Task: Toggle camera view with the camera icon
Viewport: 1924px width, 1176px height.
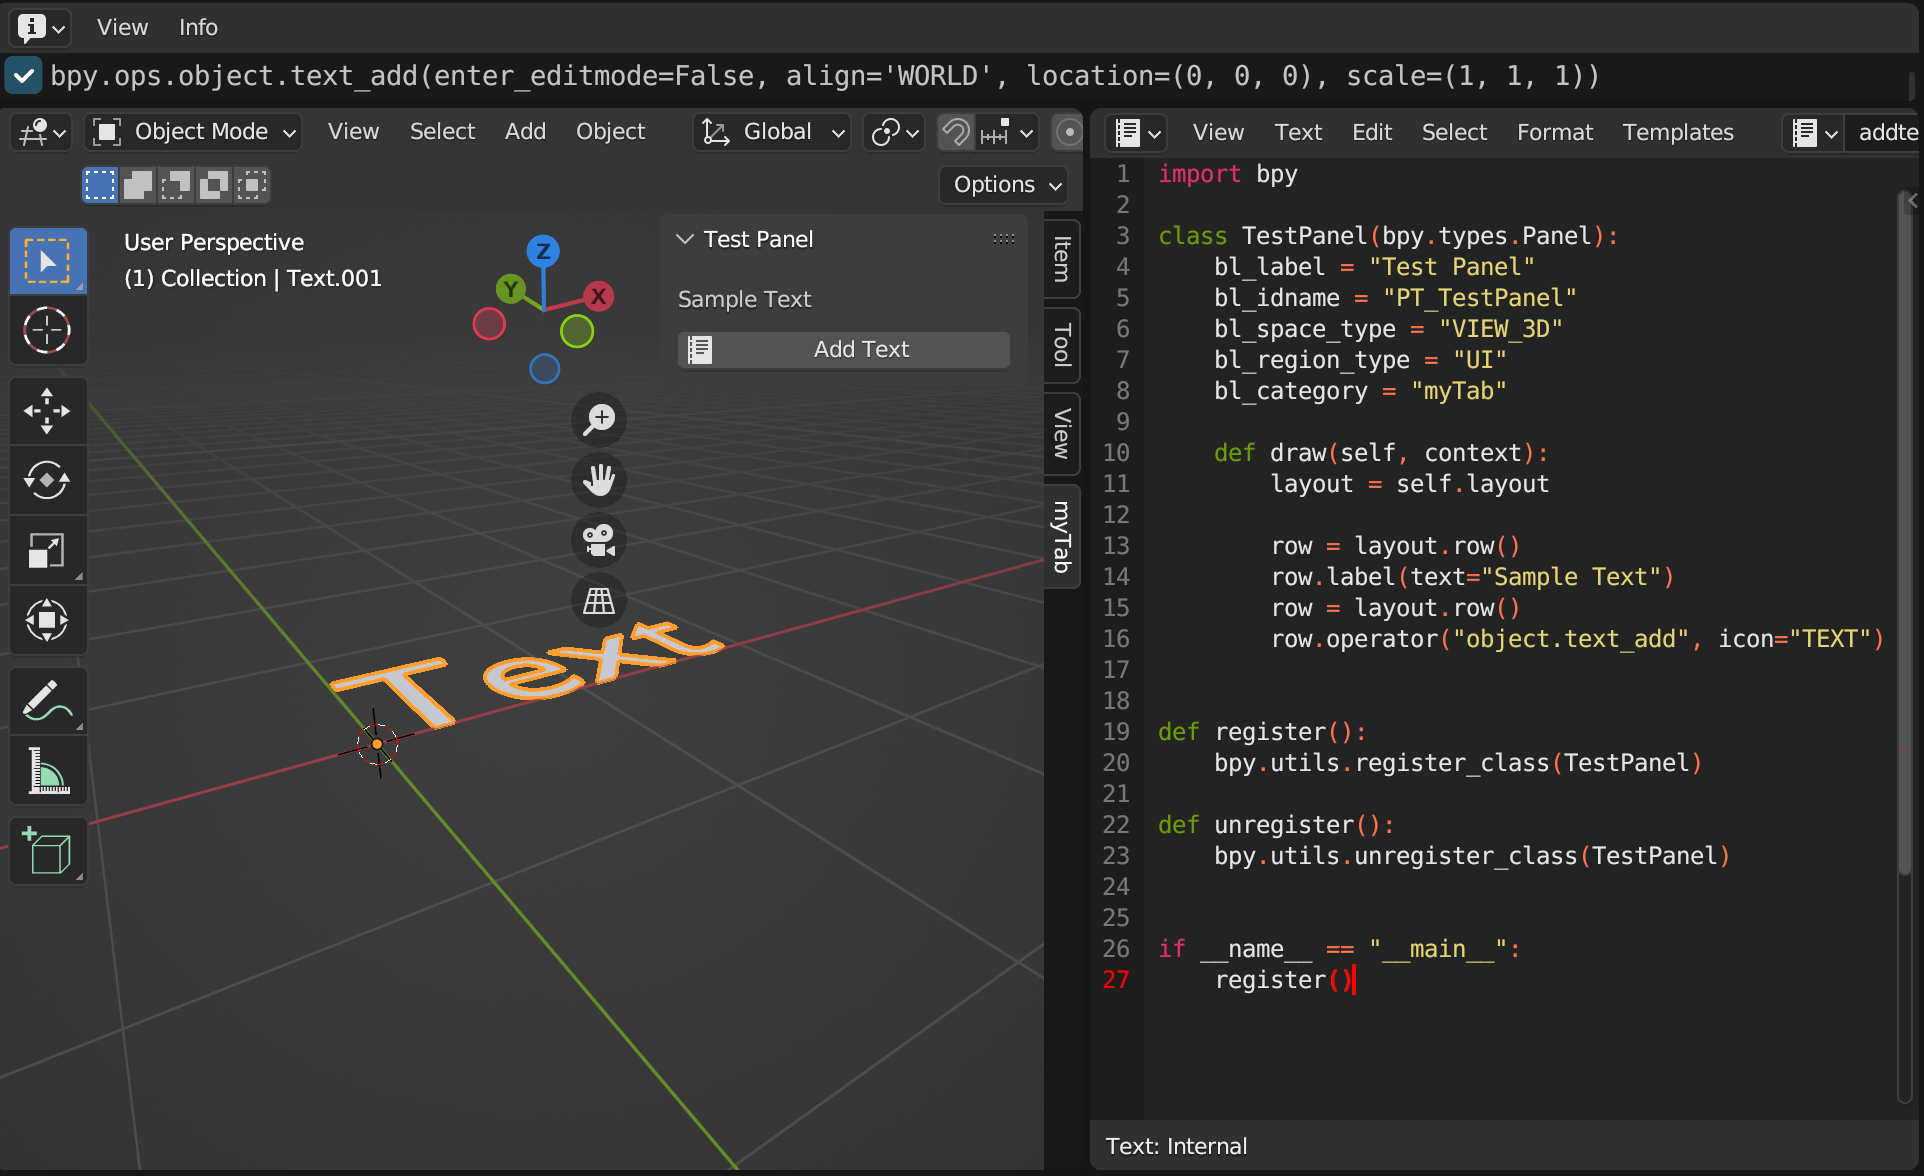Action: point(598,540)
